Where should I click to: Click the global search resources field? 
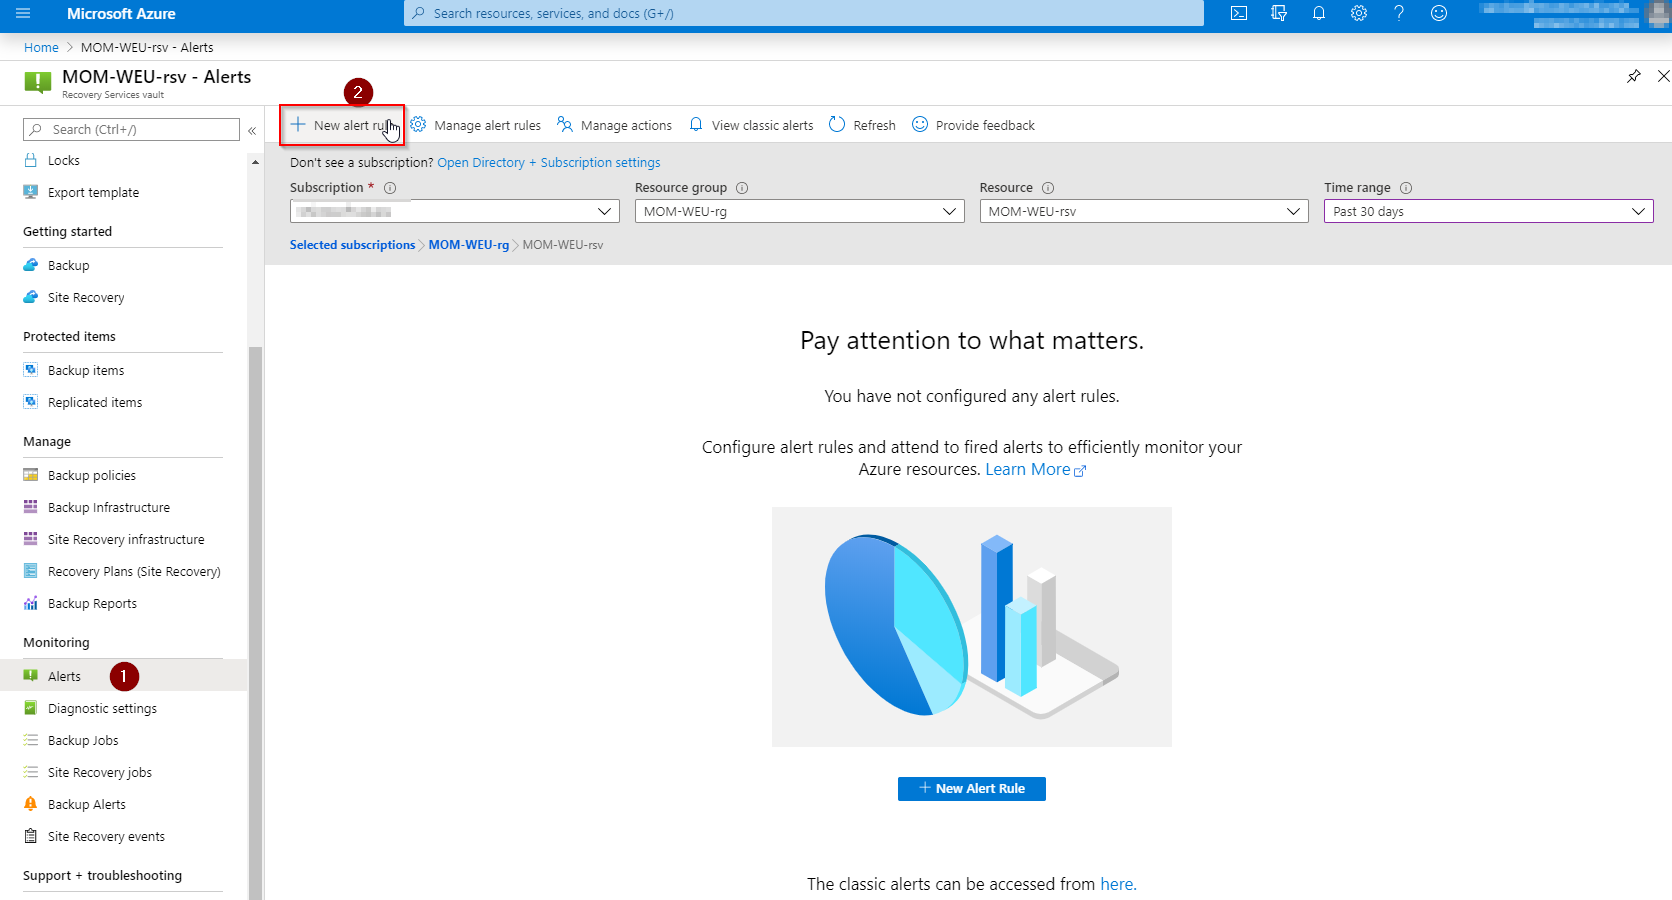click(x=803, y=13)
